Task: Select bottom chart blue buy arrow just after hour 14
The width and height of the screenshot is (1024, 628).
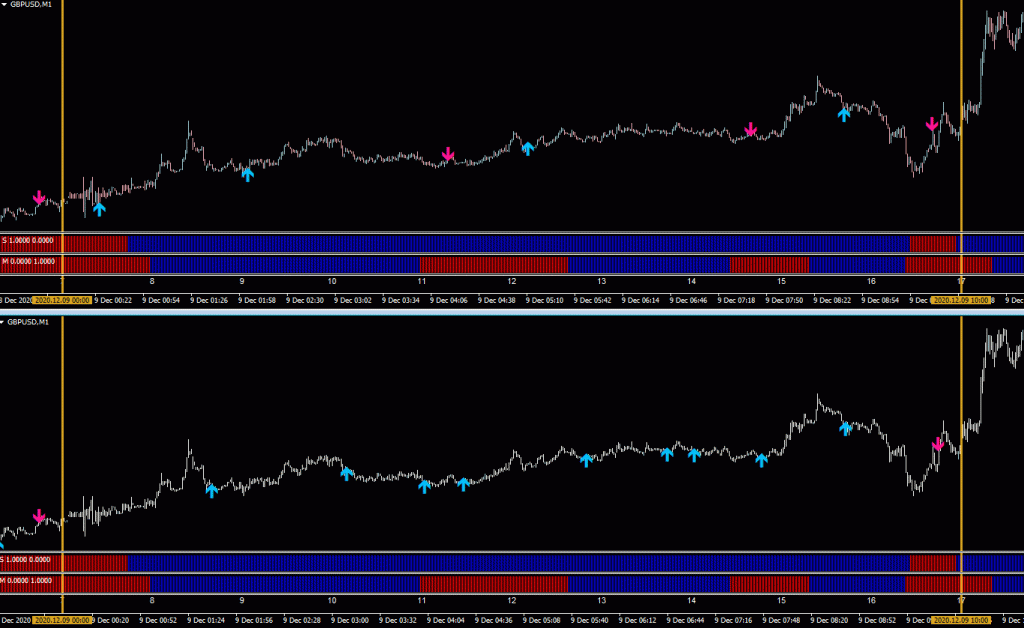Action: [694, 455]
